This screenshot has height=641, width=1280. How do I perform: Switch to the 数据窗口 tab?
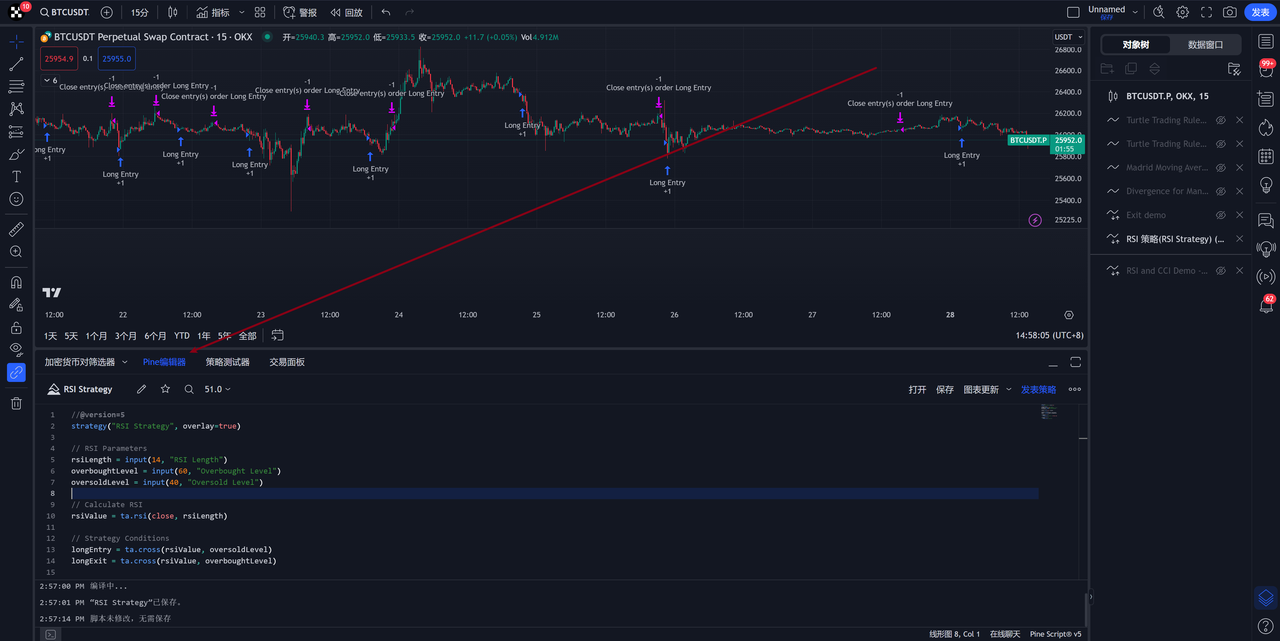[1205, 44]
